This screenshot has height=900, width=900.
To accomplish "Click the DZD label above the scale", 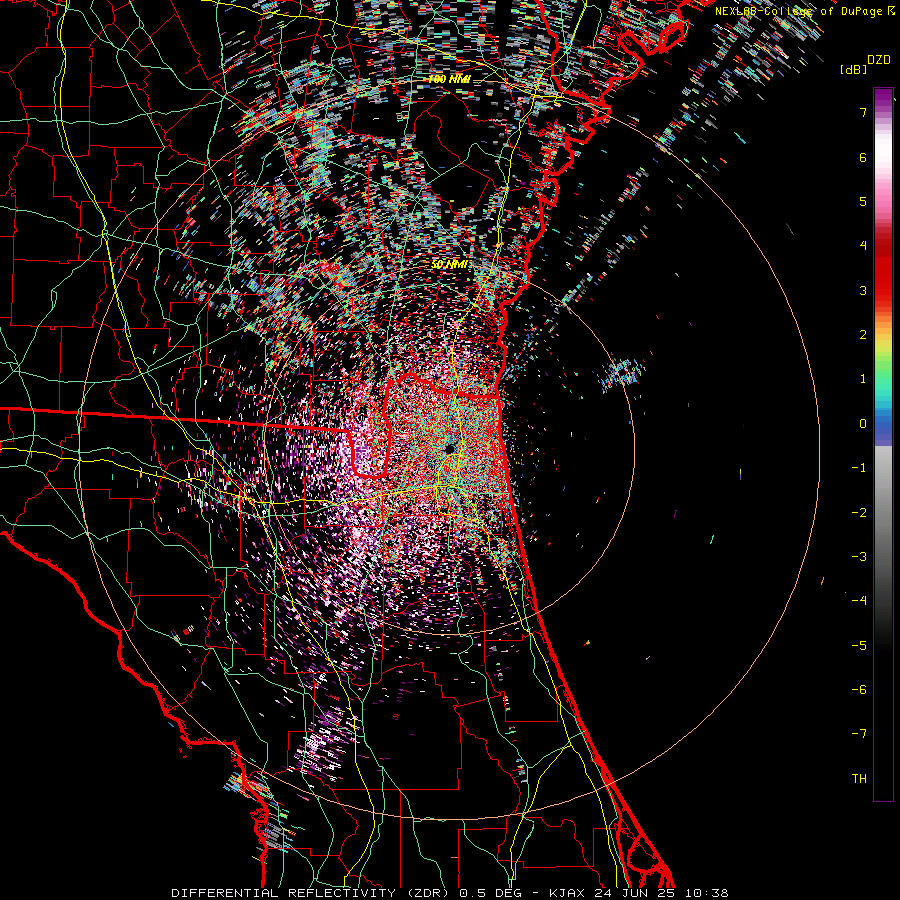I will [x=879, y=60].
